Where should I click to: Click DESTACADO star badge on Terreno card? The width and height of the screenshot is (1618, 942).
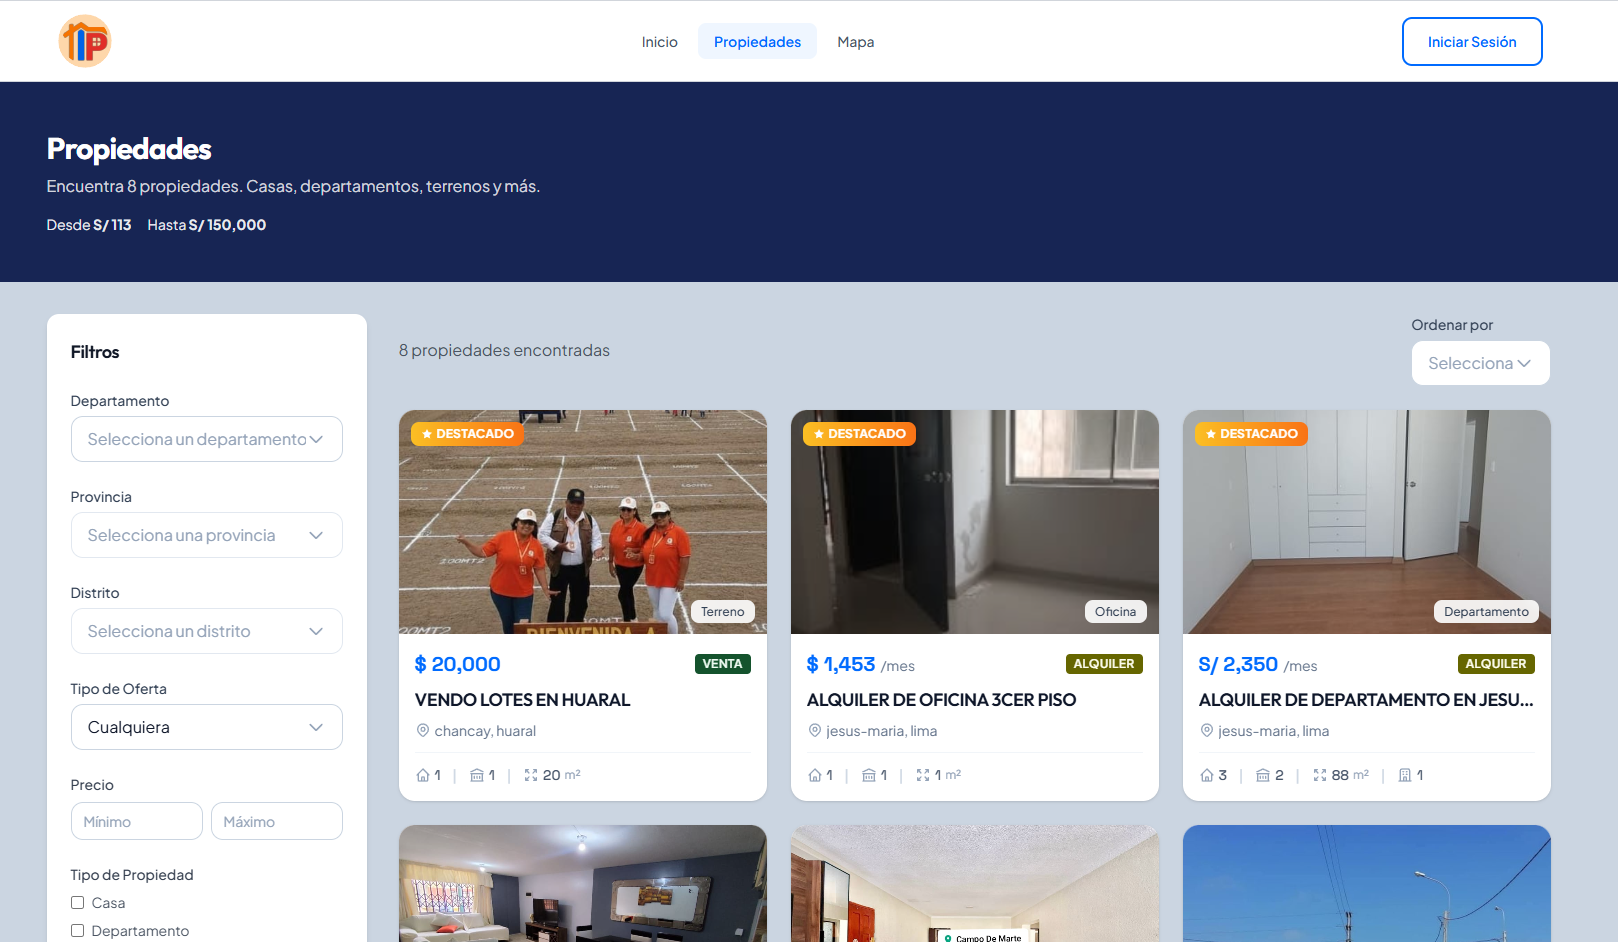point(467,434)
